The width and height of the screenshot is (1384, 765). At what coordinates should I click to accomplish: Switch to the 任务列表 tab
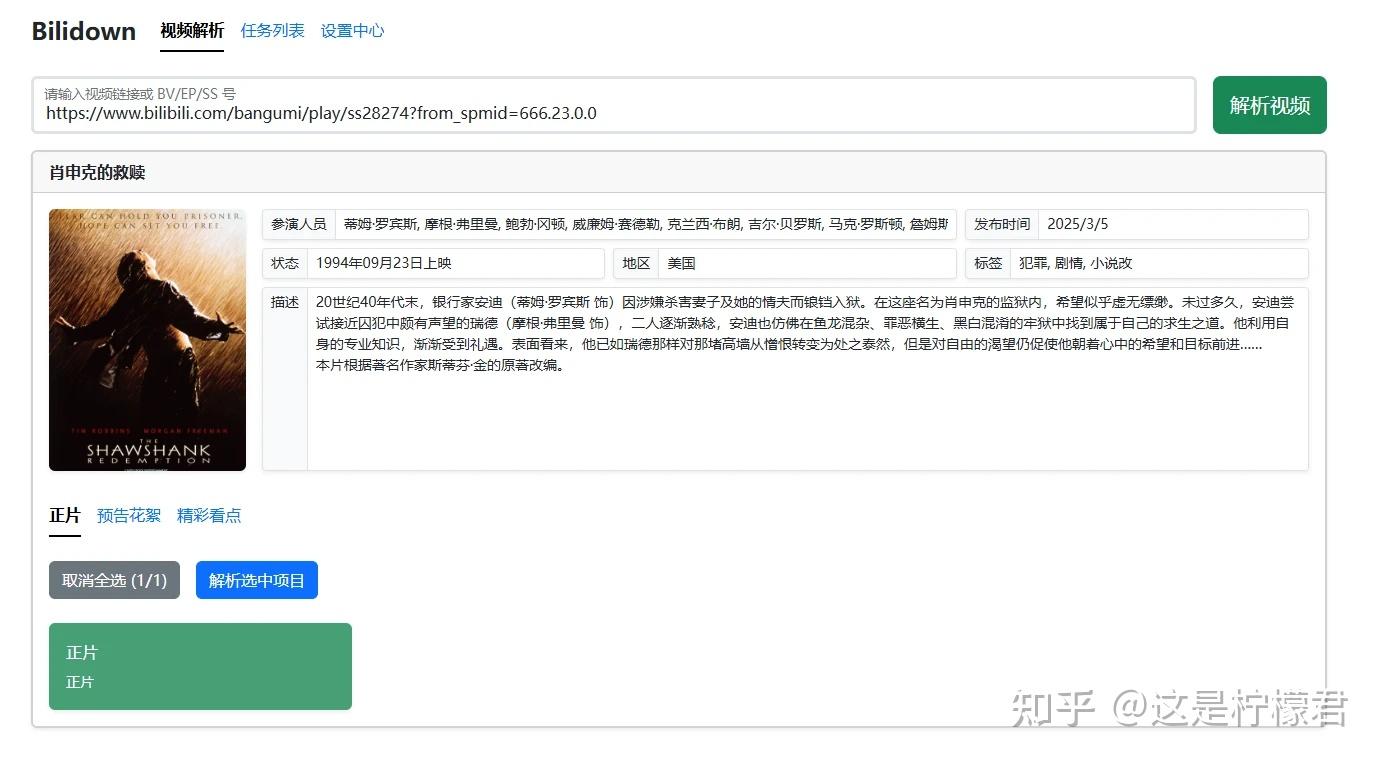[272, 30]
